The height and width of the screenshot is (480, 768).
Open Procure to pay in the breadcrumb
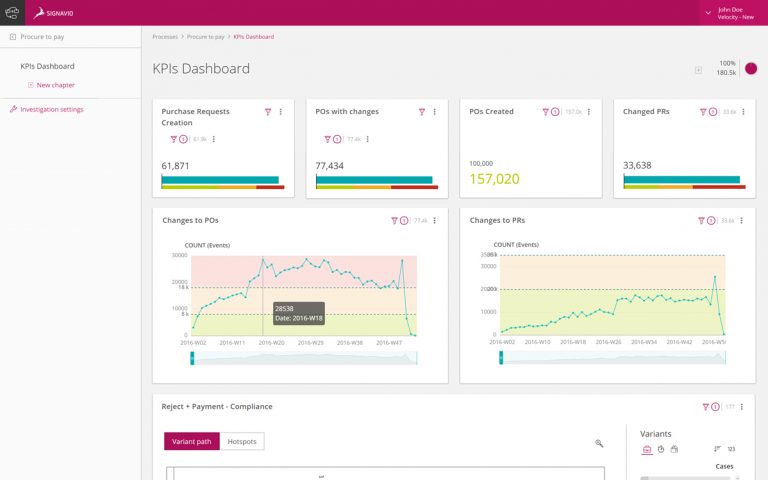(x=205, y=37)
